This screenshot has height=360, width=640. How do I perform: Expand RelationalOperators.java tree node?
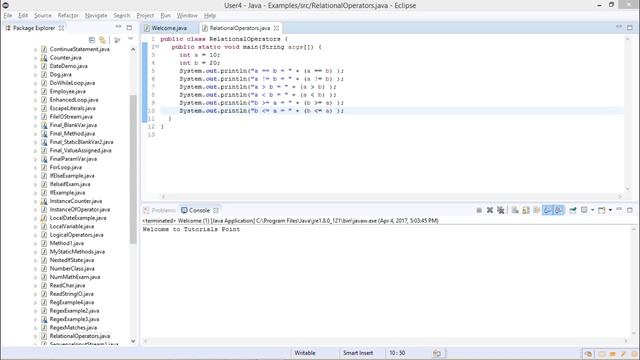[36, 336]
